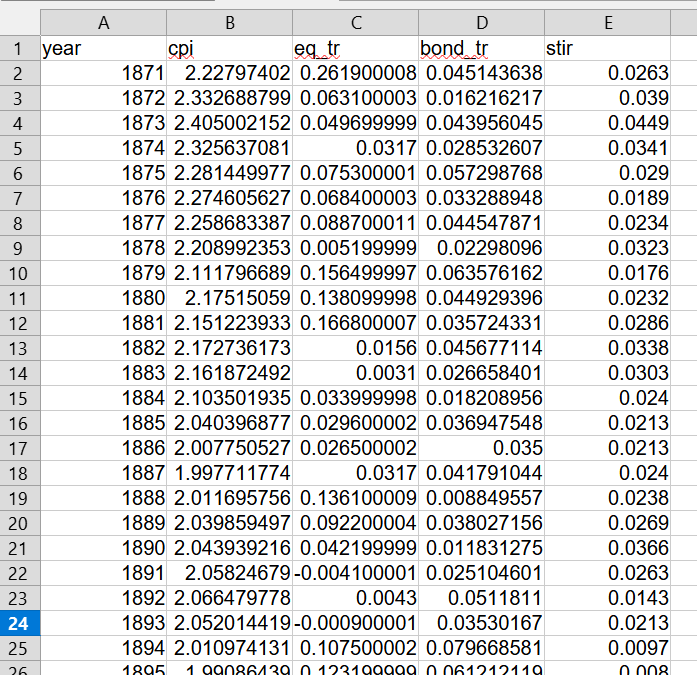Select cell with year 1871
This screenshot has height=675, width=697.
point(104,73)
